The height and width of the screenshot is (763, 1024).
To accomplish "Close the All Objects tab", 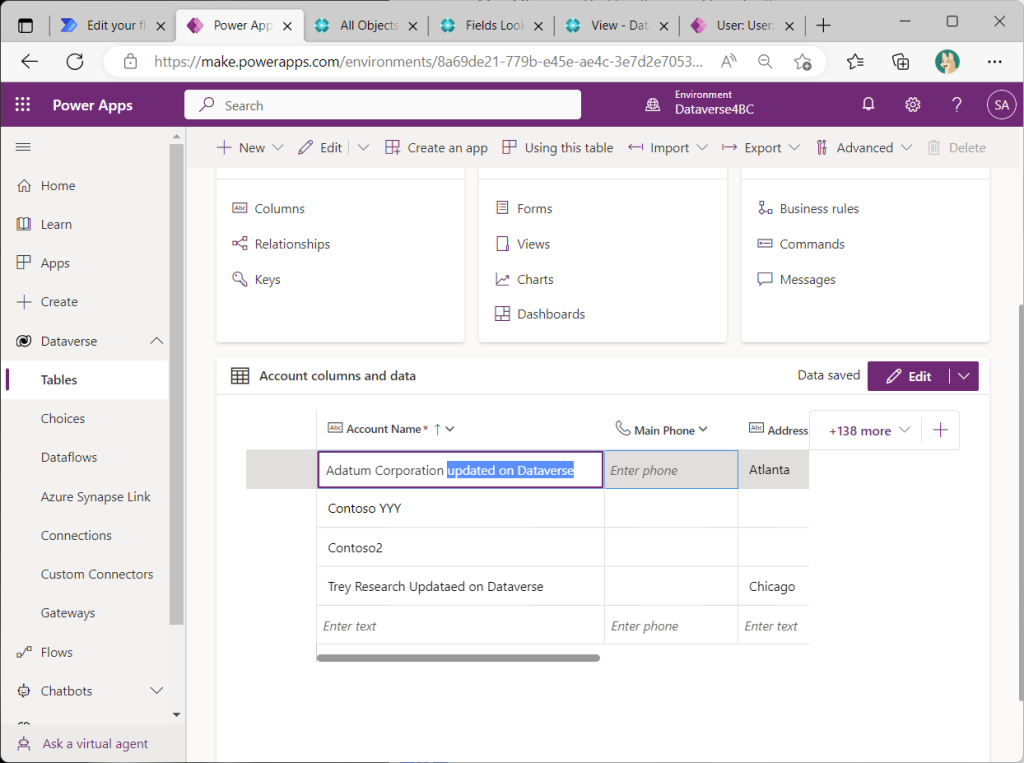I will 413,26.
